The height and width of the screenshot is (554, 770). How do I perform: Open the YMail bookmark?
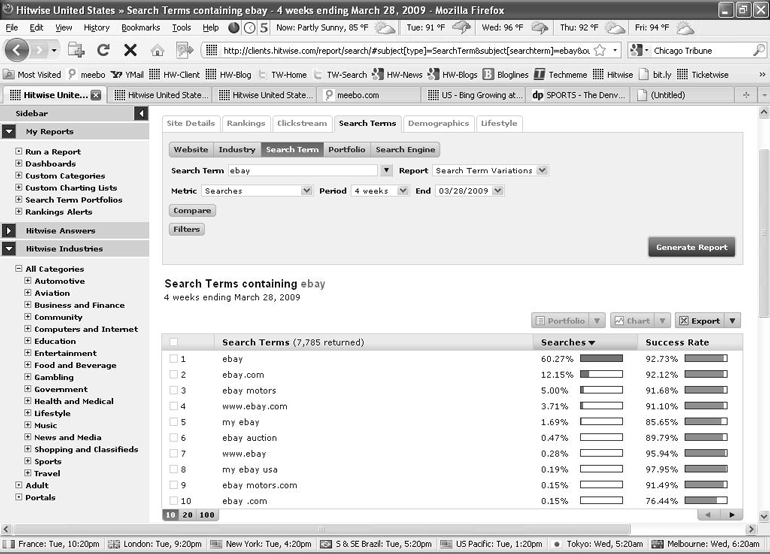[x=127, y=75]
